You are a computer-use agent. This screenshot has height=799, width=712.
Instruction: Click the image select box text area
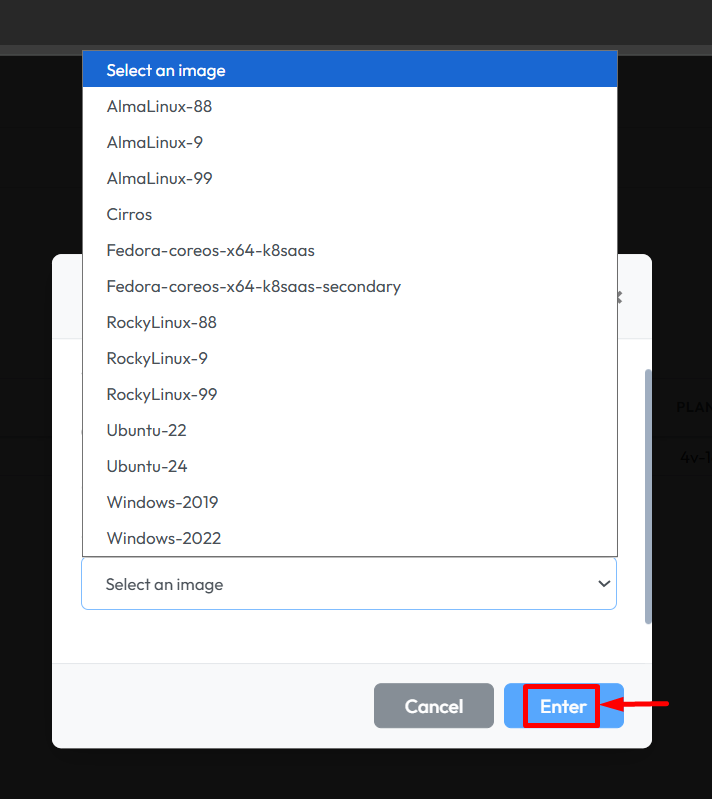pos(300,584)
